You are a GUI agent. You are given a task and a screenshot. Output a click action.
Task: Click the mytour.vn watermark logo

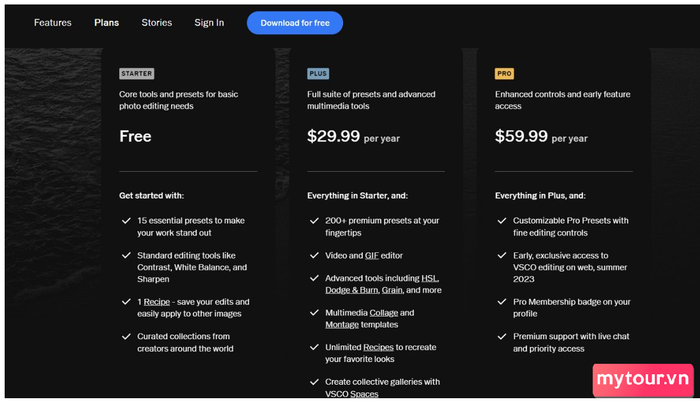643,380
